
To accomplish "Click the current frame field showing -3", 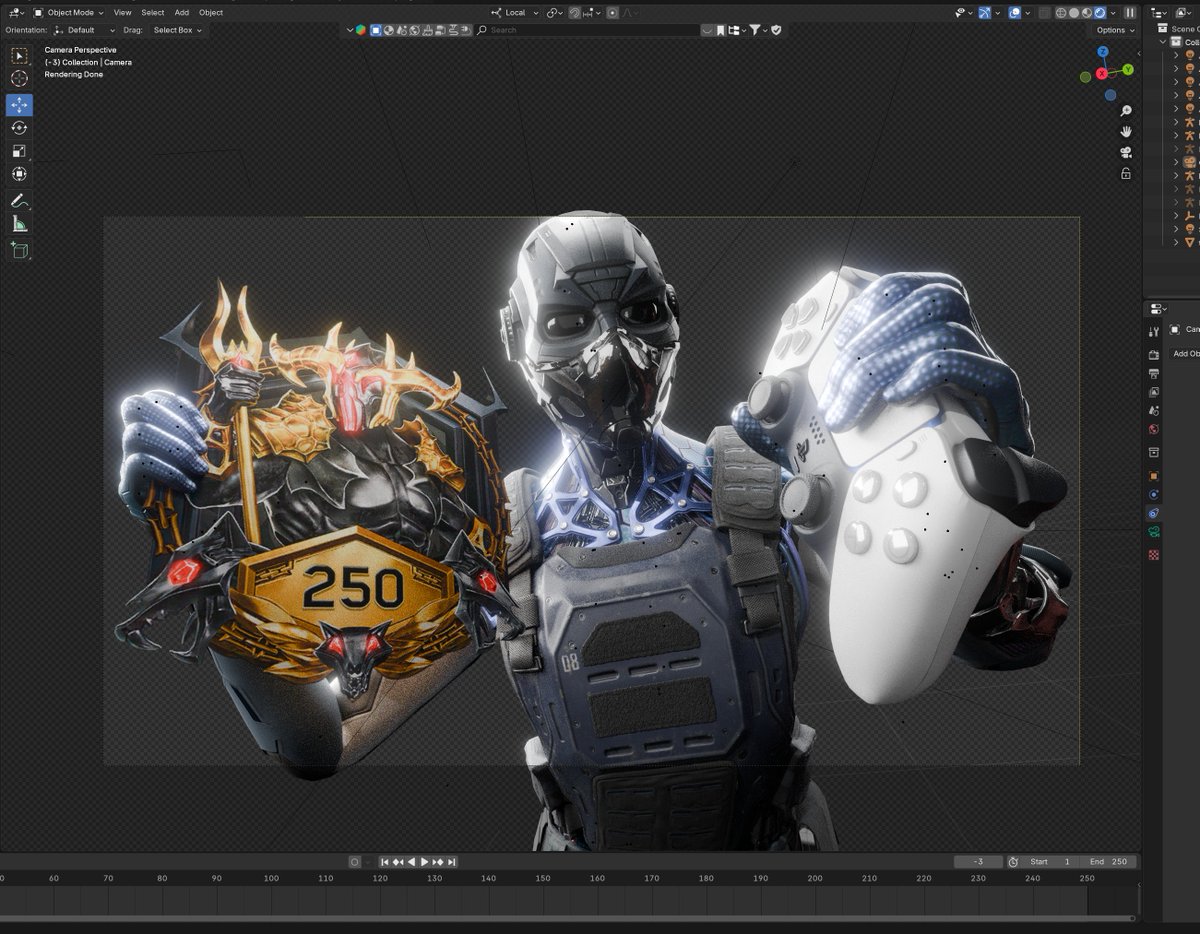I will pos(978,861).
